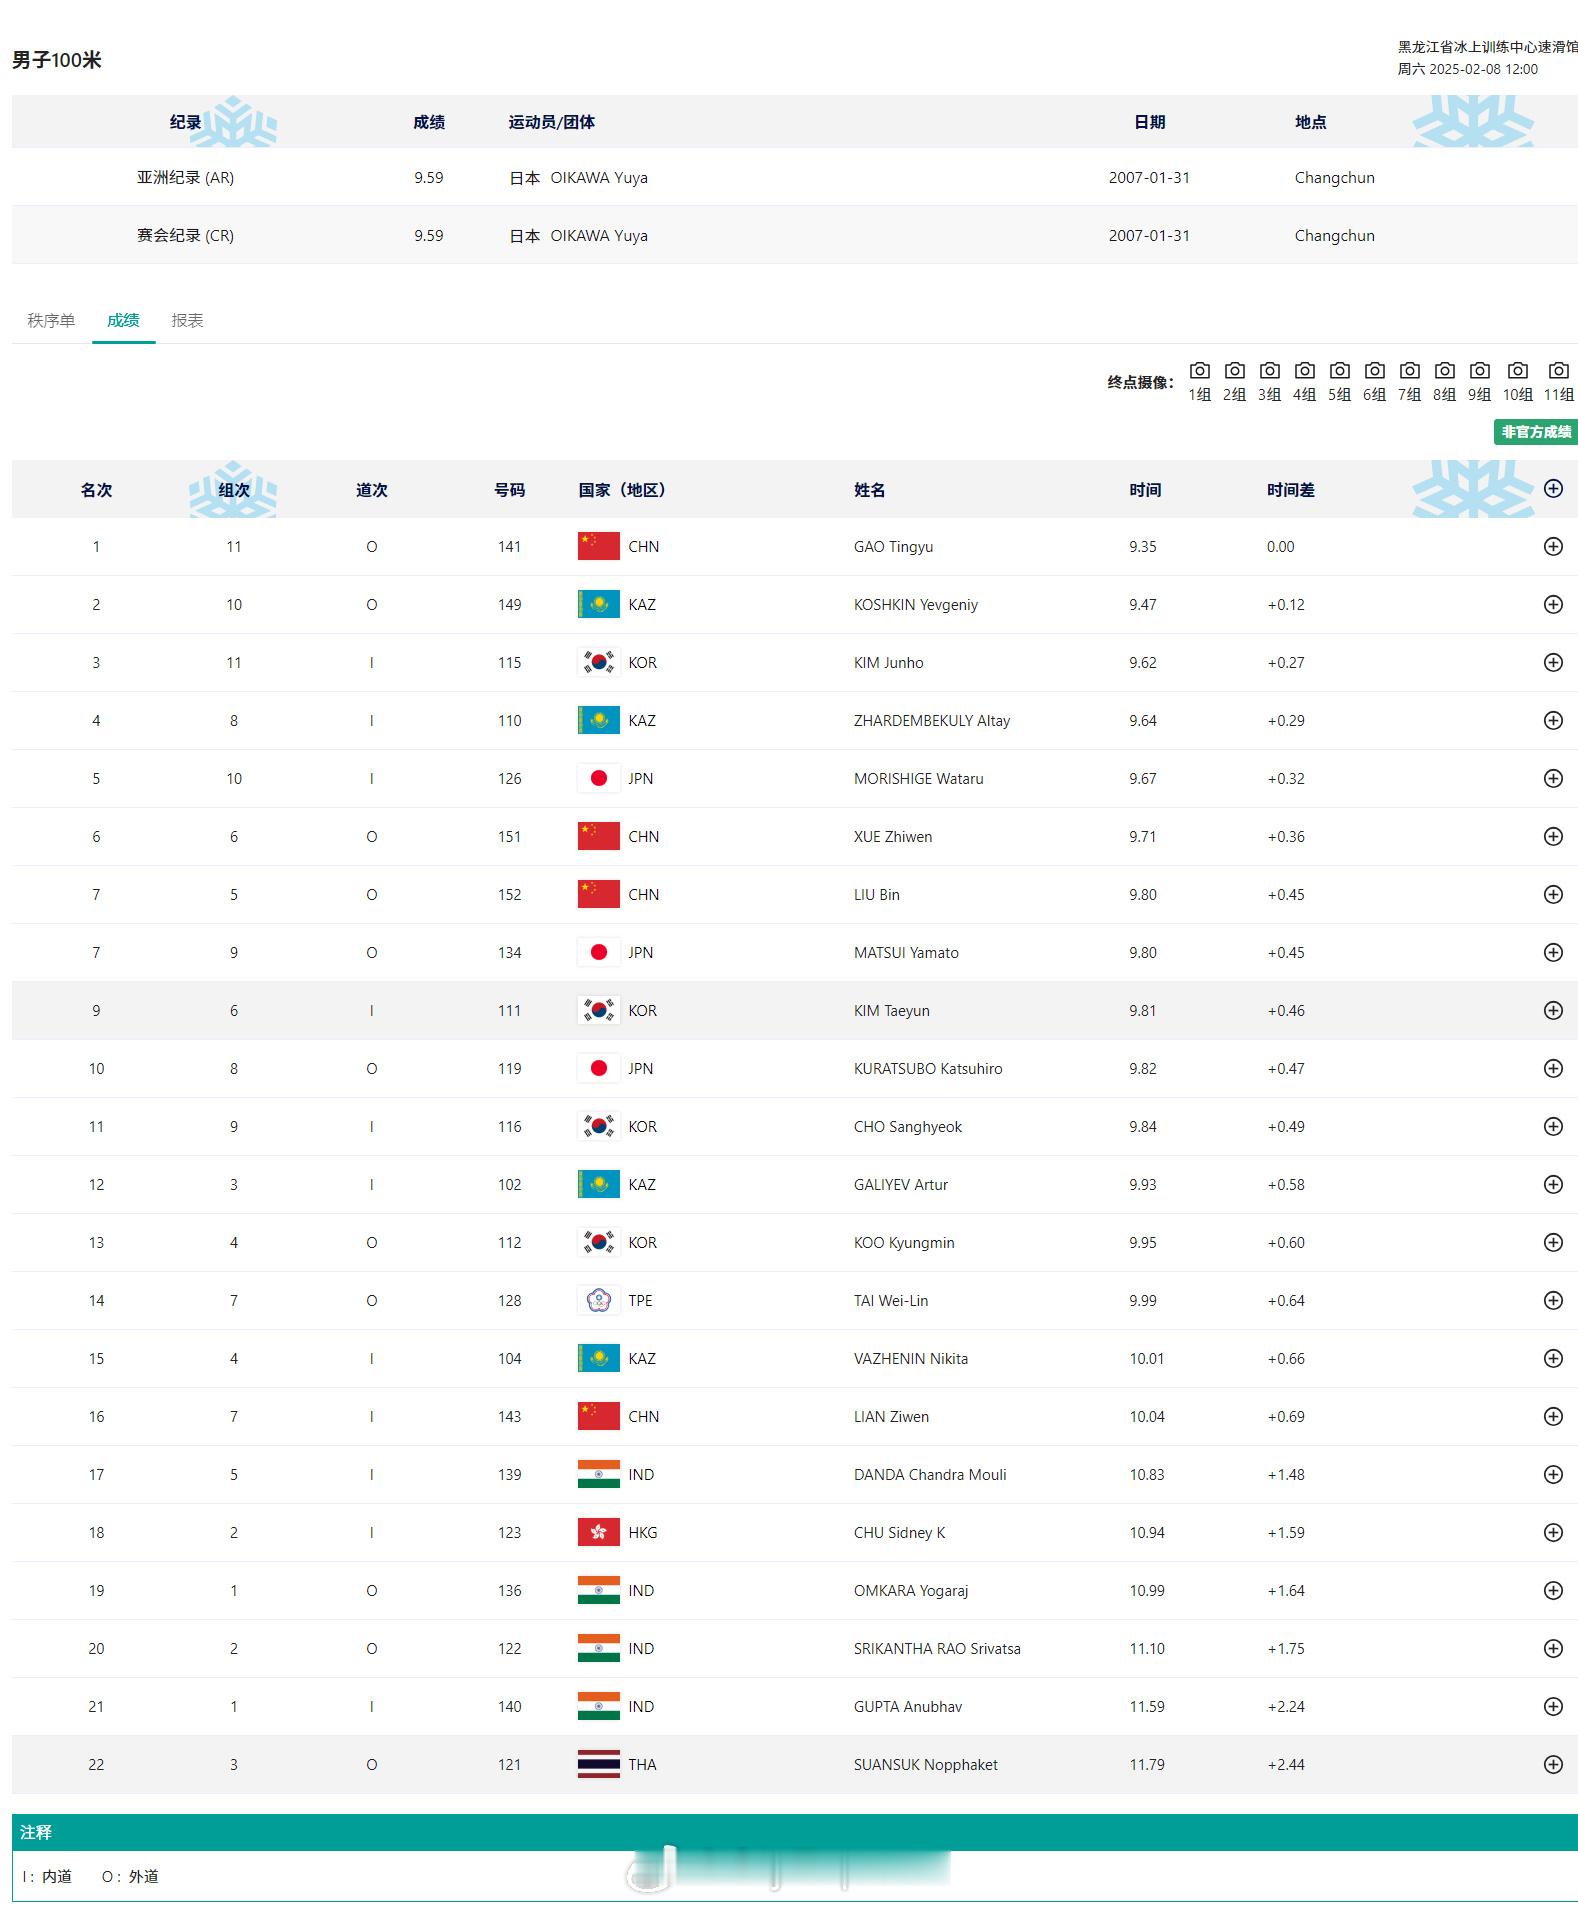Screen dimensions: 1578x1909
Task: Open finish camera for 8组
Action: (1444, 381)
